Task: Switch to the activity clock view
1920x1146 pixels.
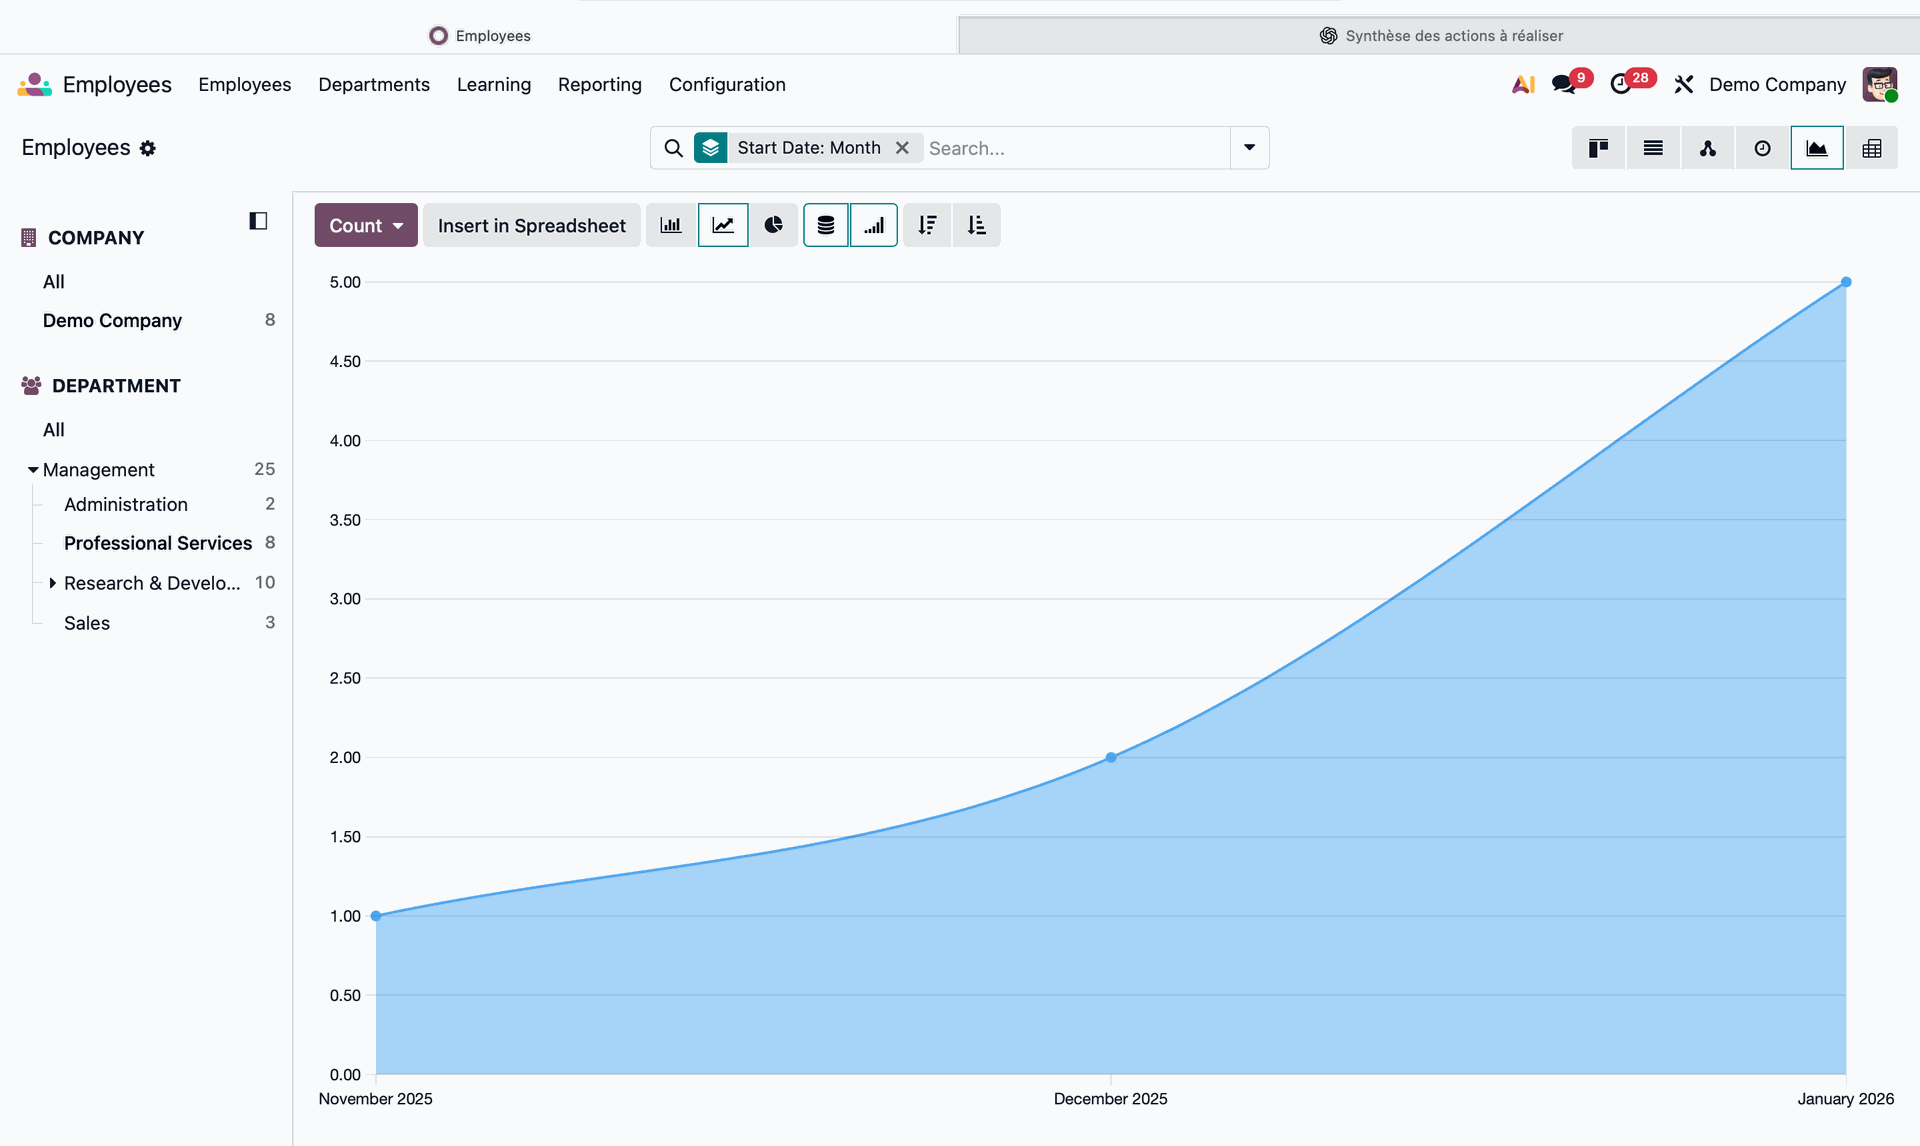Action: [1762, 148]
